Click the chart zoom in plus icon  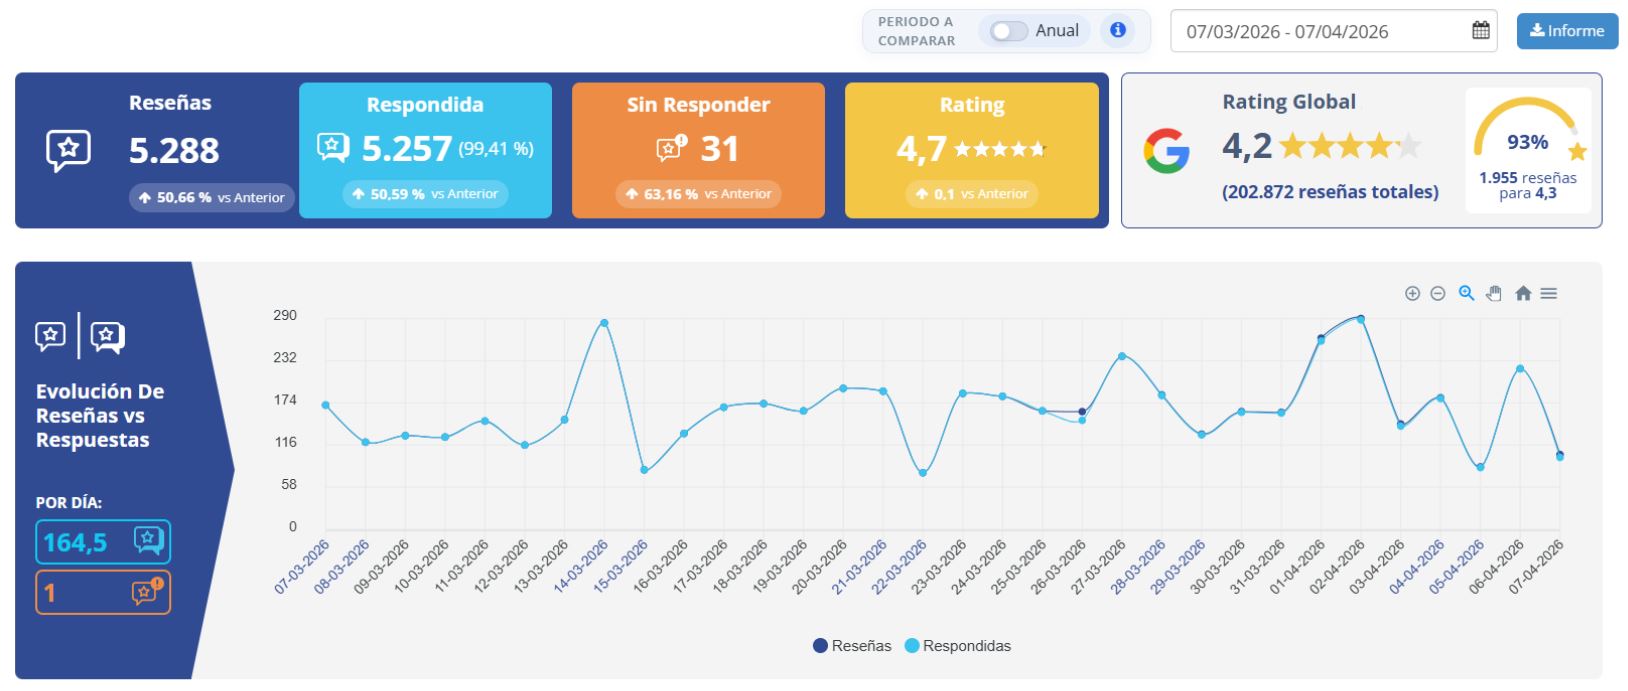(x=1412, y=293)
